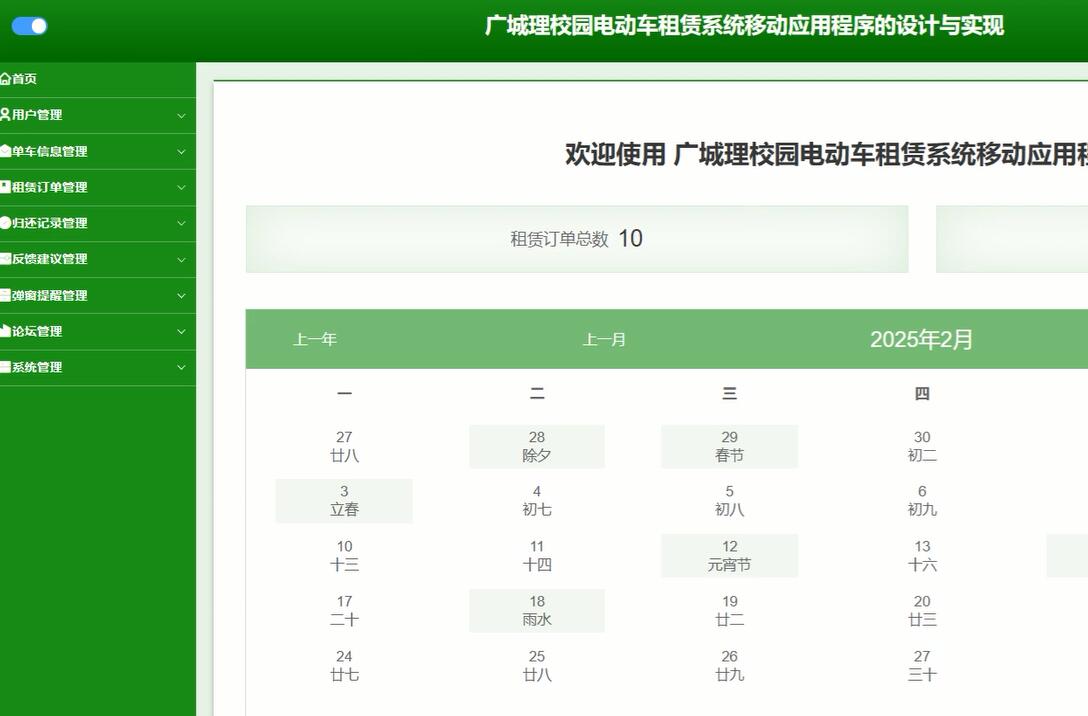This screenshot has height=716, width=1088.
Task: Select calendar date 30 初二
Action: [x=922, y=446]
